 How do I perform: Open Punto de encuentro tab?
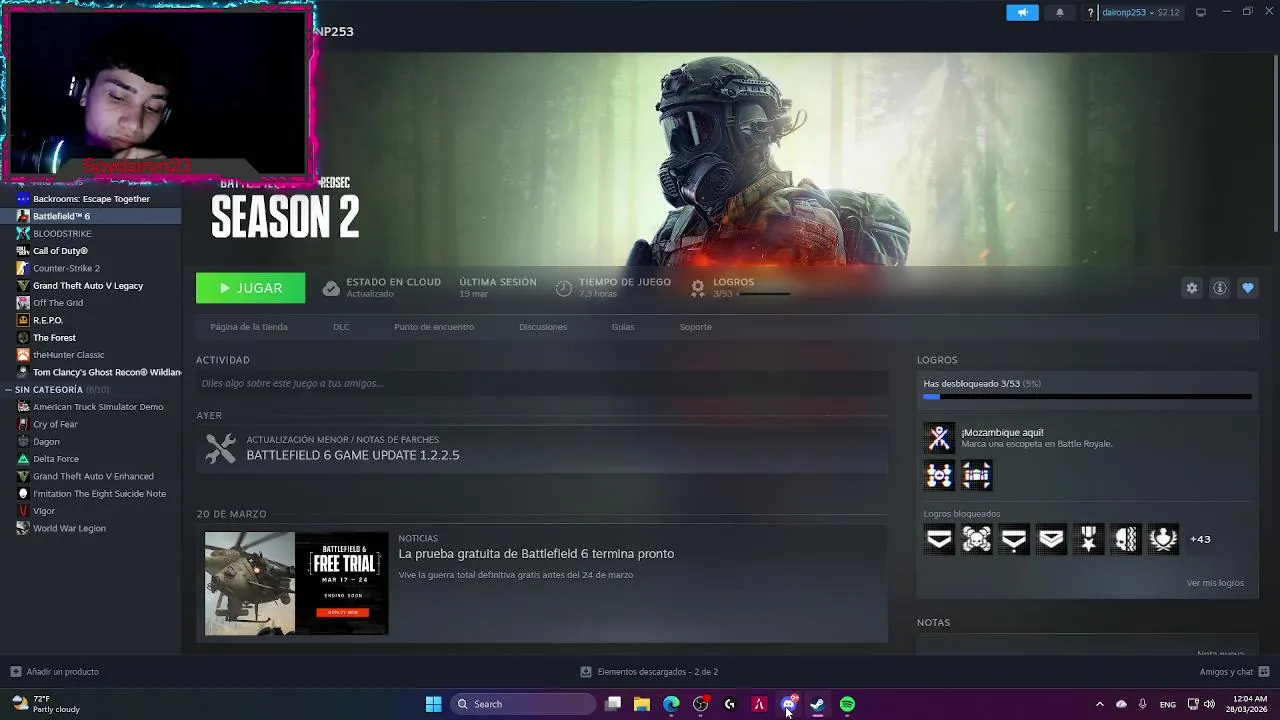(x=434, y=327)
